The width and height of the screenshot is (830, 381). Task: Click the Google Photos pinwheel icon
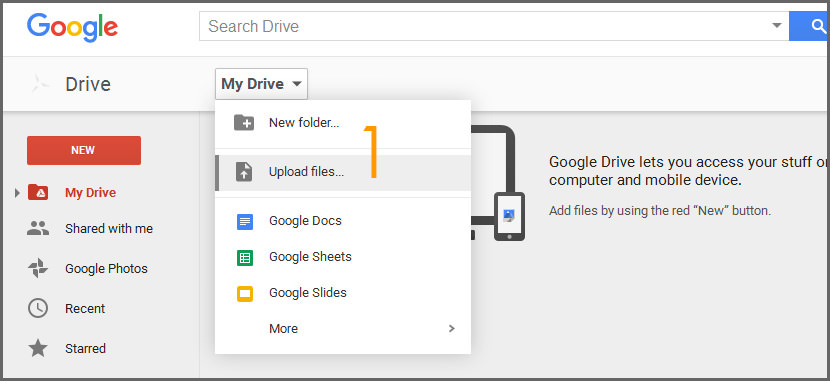pos(38,268)
